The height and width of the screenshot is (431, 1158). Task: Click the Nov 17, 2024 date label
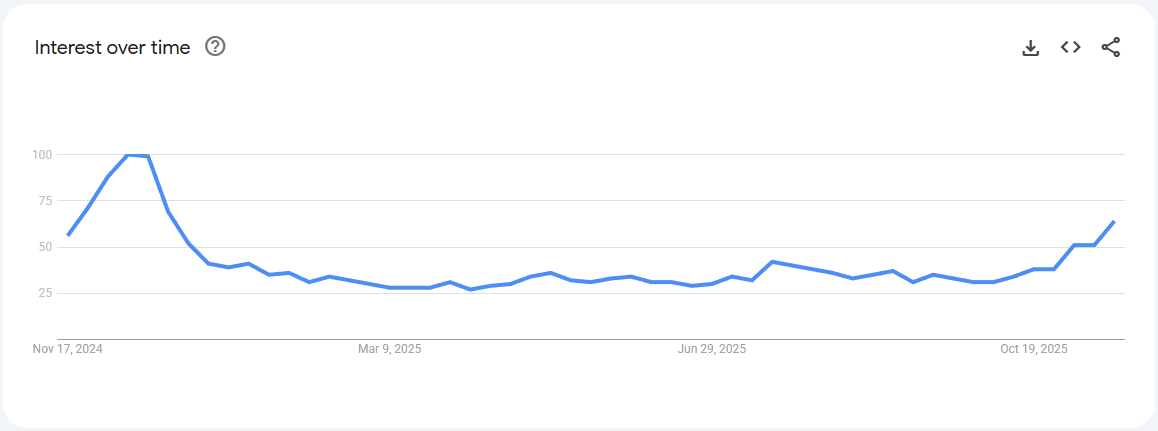click(x=68, y=349)
